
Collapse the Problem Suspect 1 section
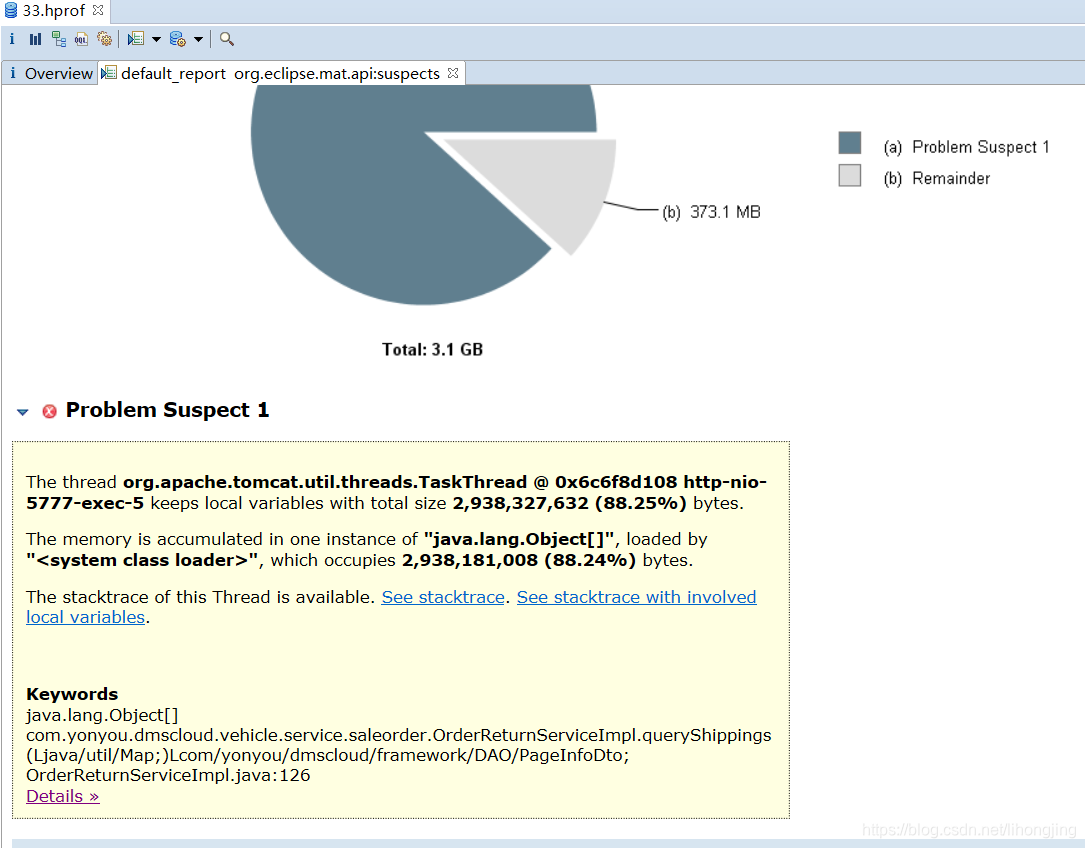point(23,412)
